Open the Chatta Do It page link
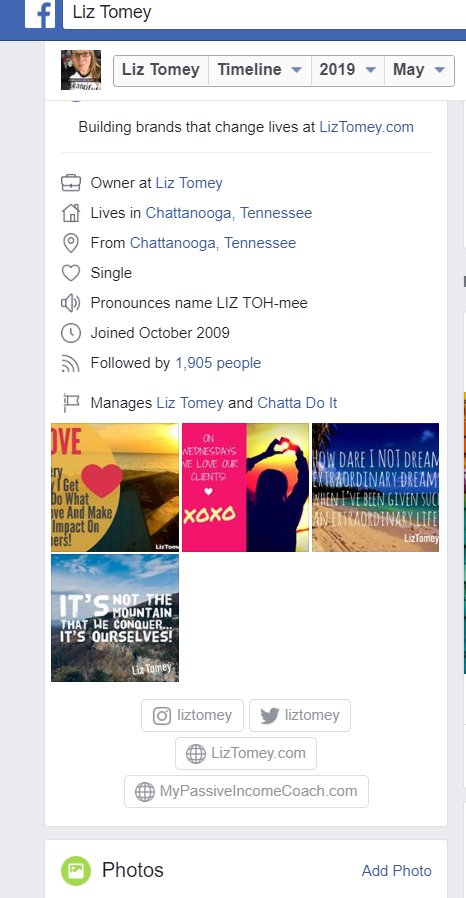 (297, 403)
